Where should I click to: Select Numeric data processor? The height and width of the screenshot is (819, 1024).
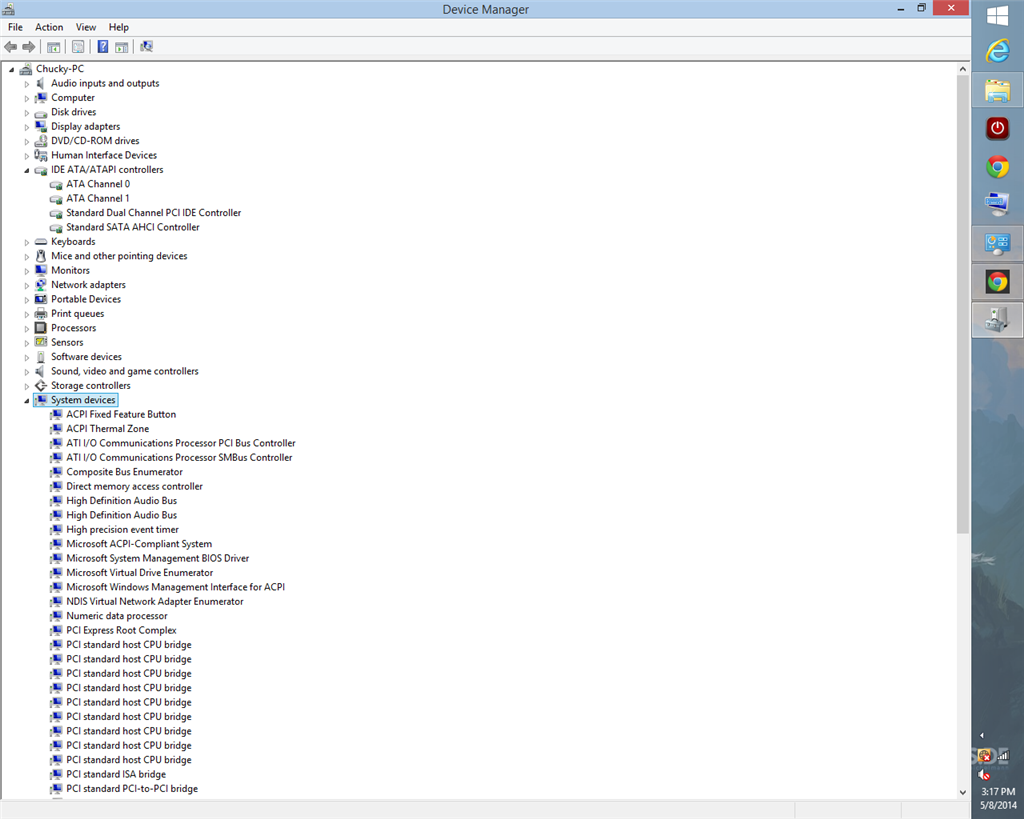116,615
